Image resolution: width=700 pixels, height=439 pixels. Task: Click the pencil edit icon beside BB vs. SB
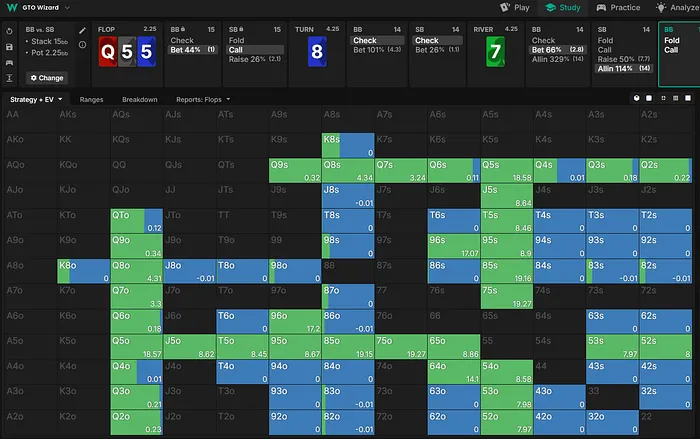(82, 30)
